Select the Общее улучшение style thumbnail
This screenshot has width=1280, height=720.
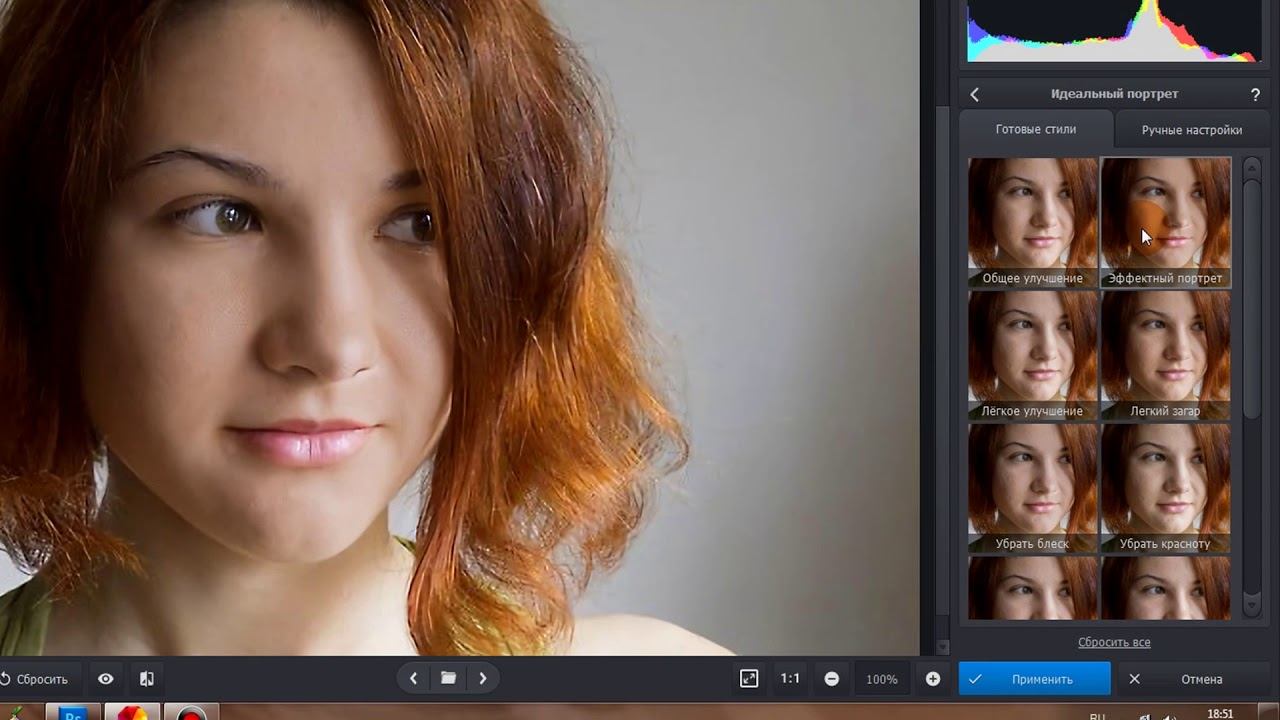click(x=1033, y=222)
